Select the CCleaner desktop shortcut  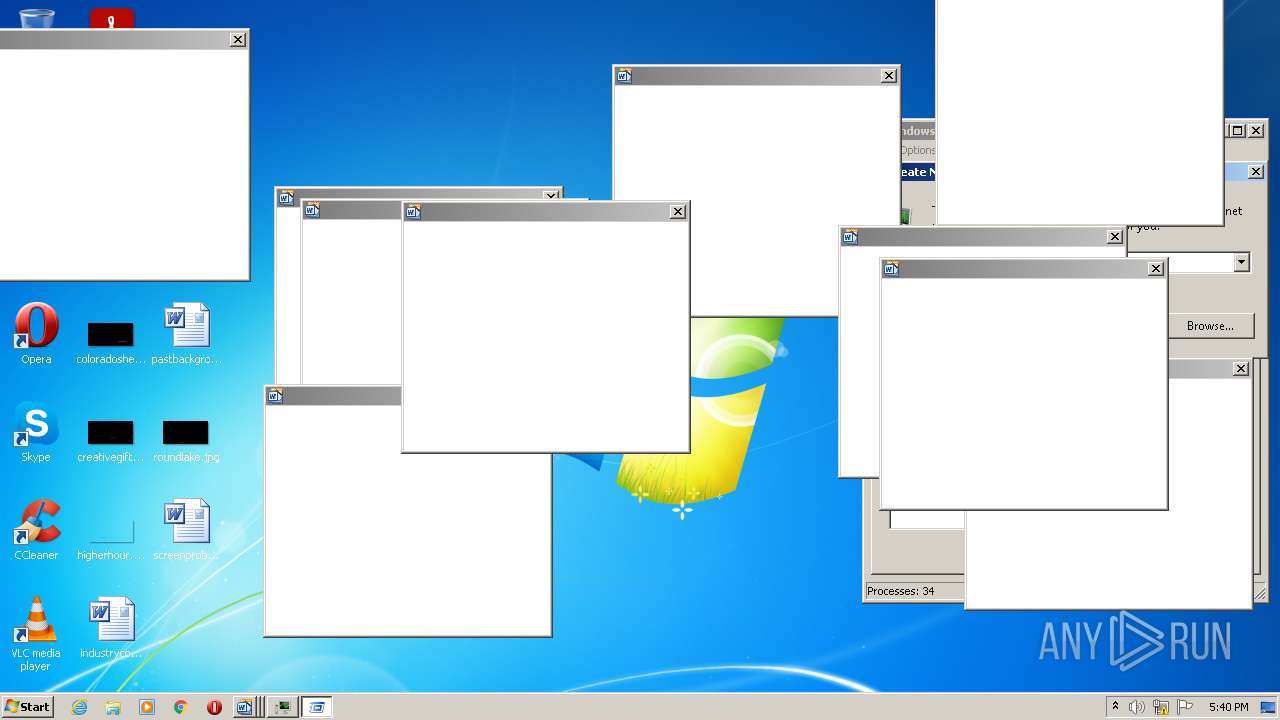point(36,530)
